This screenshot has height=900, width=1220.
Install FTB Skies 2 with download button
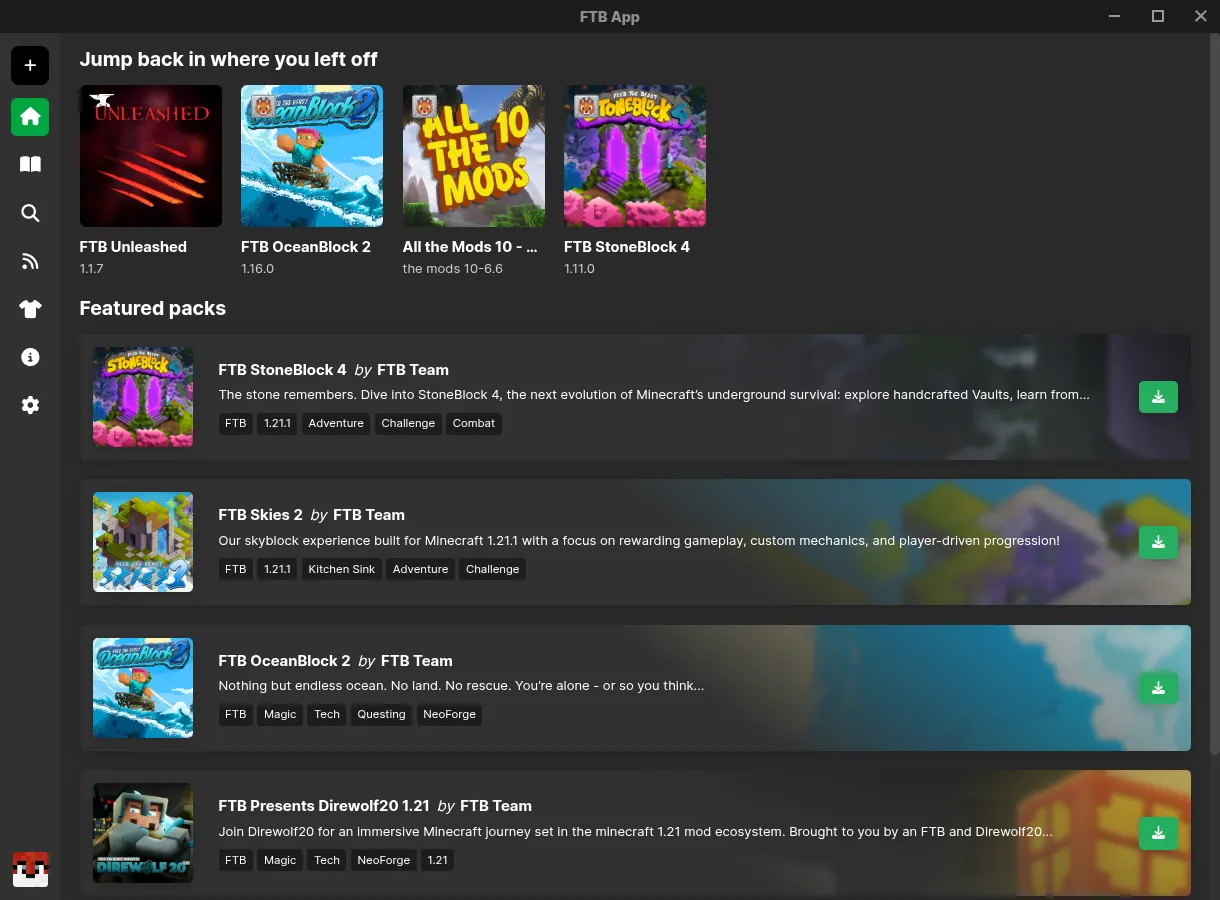tap(1158, 542)
